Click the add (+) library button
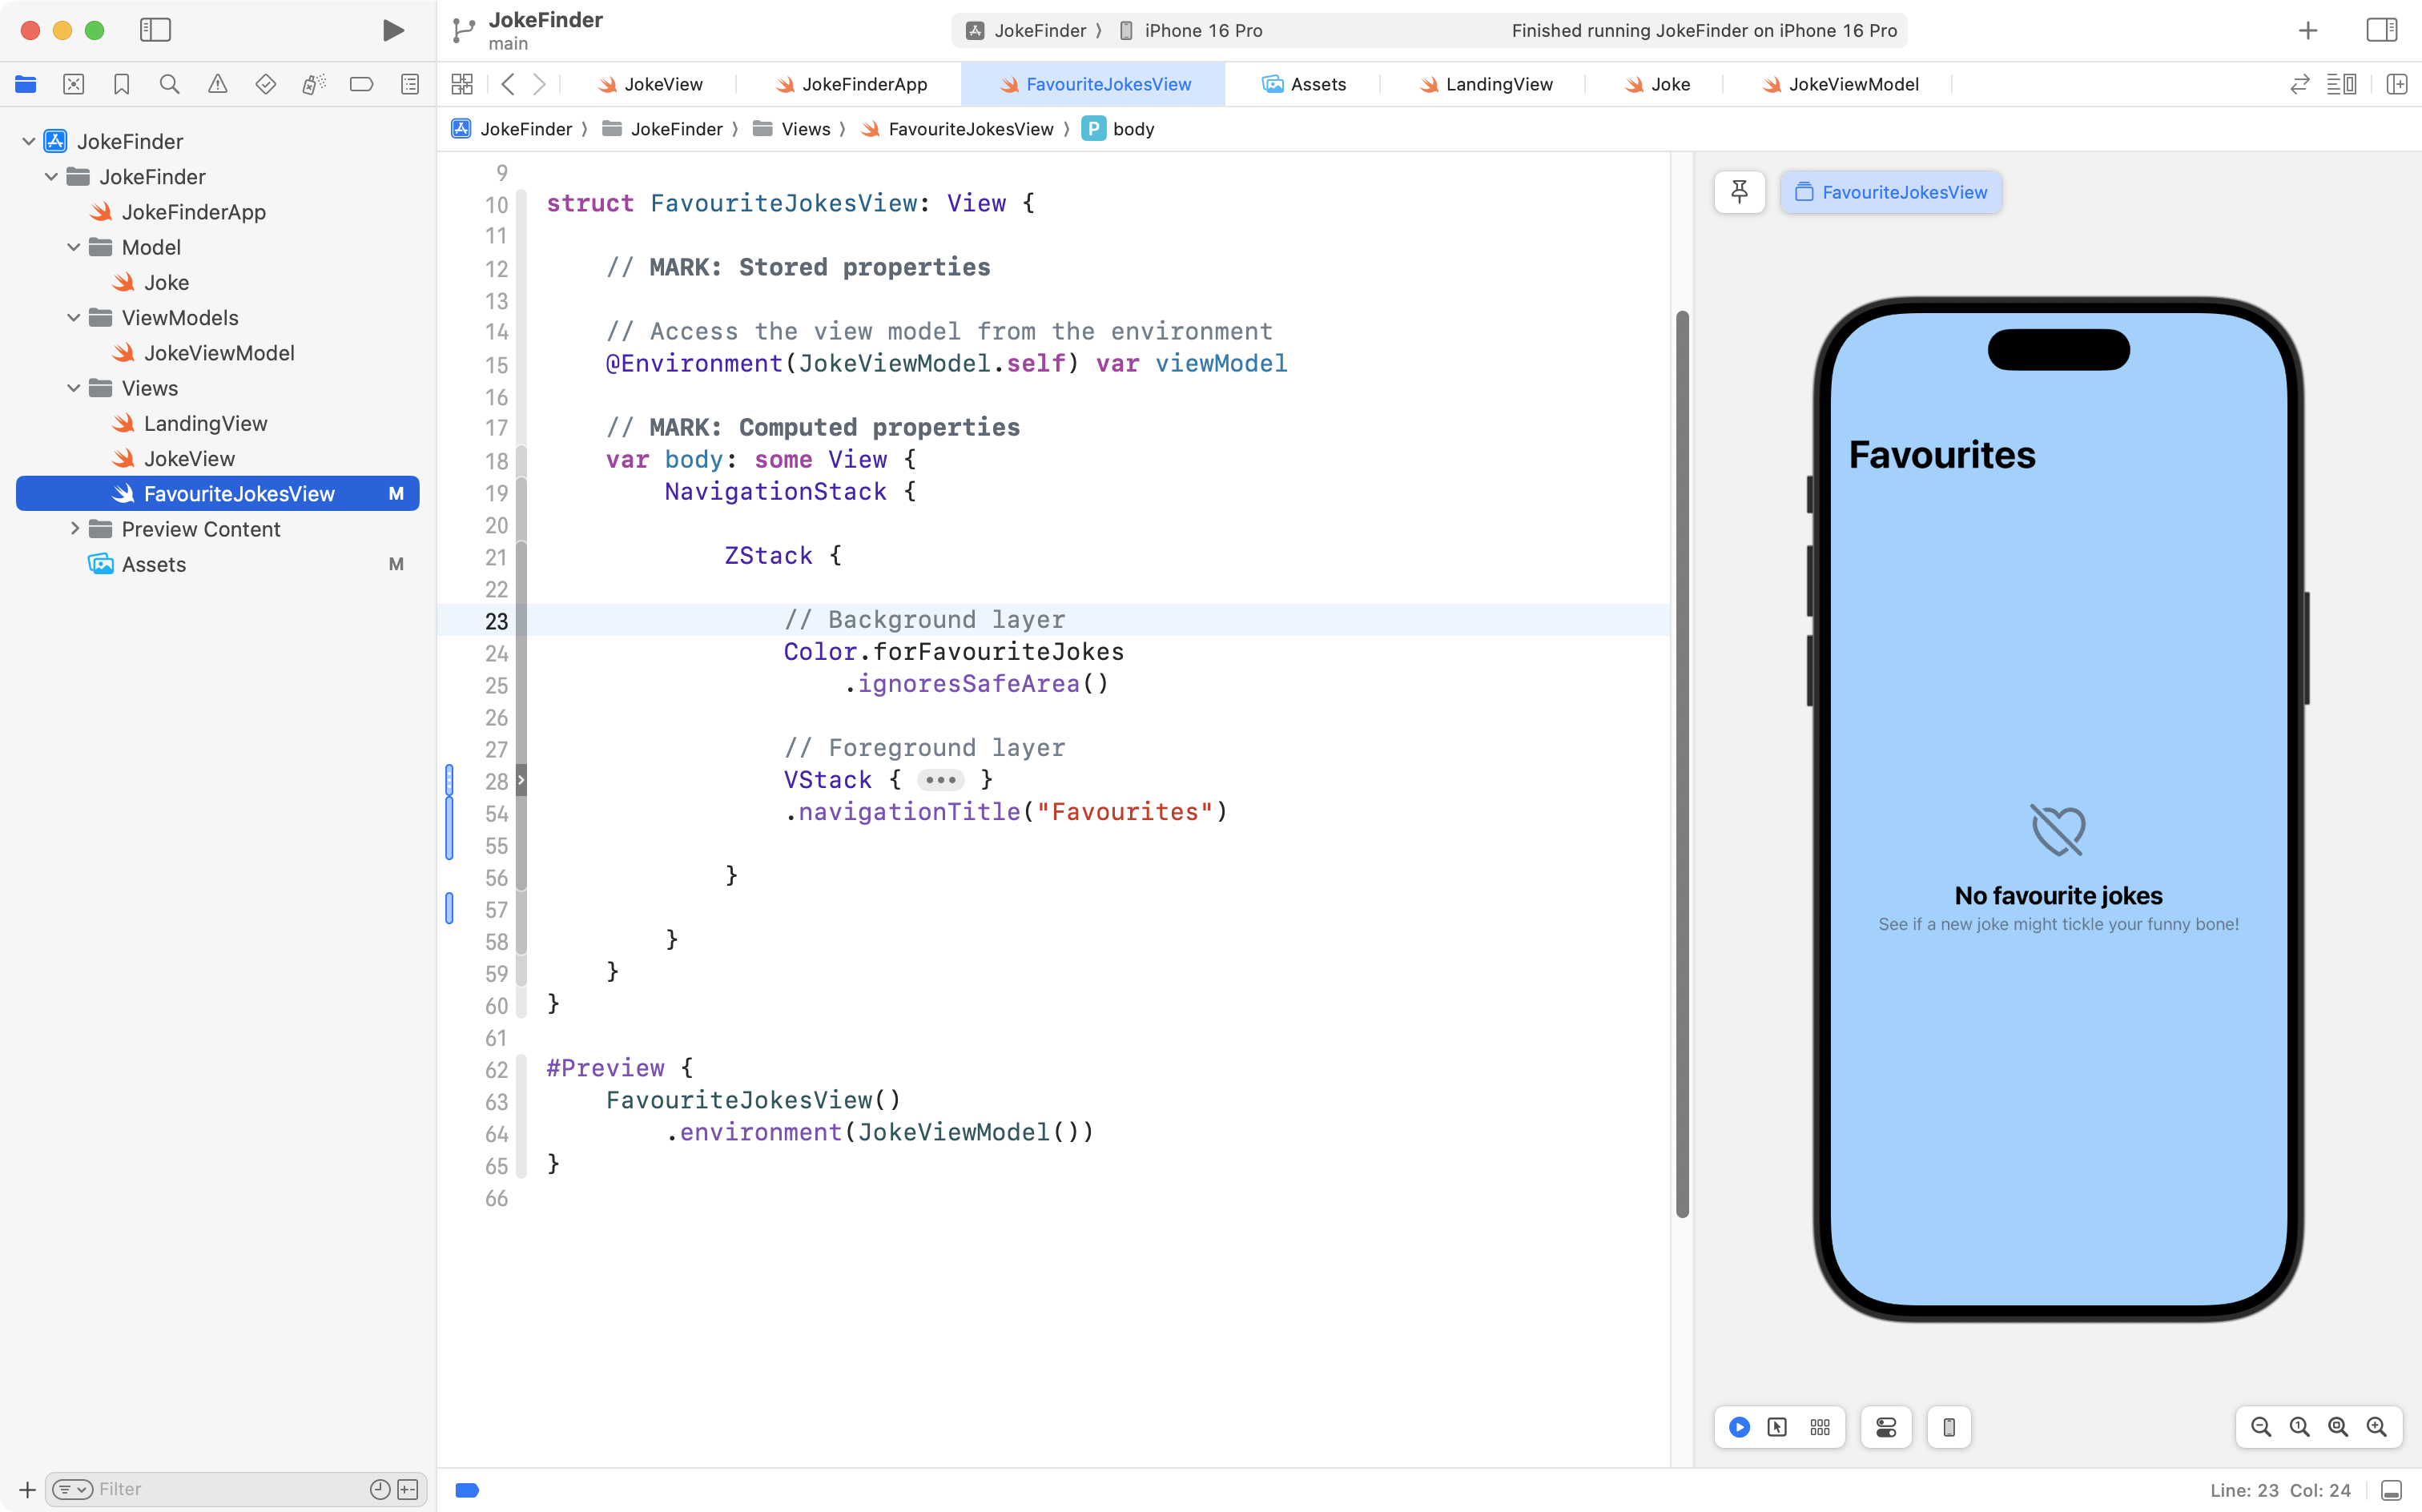This screenshot has height=1512, width=2422. coord(2307,30)
